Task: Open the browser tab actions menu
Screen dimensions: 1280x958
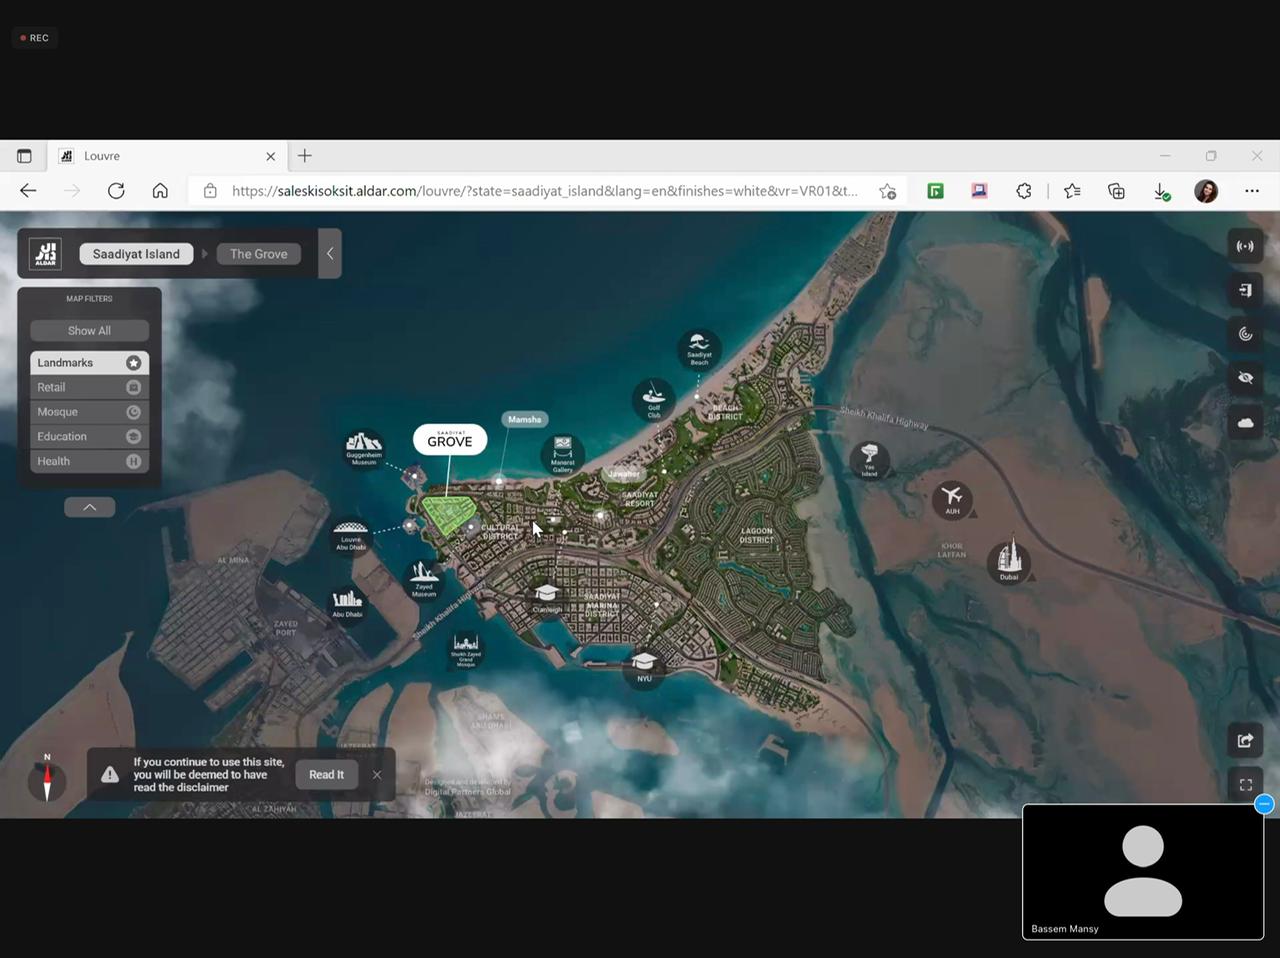Action: pos(24,156)
